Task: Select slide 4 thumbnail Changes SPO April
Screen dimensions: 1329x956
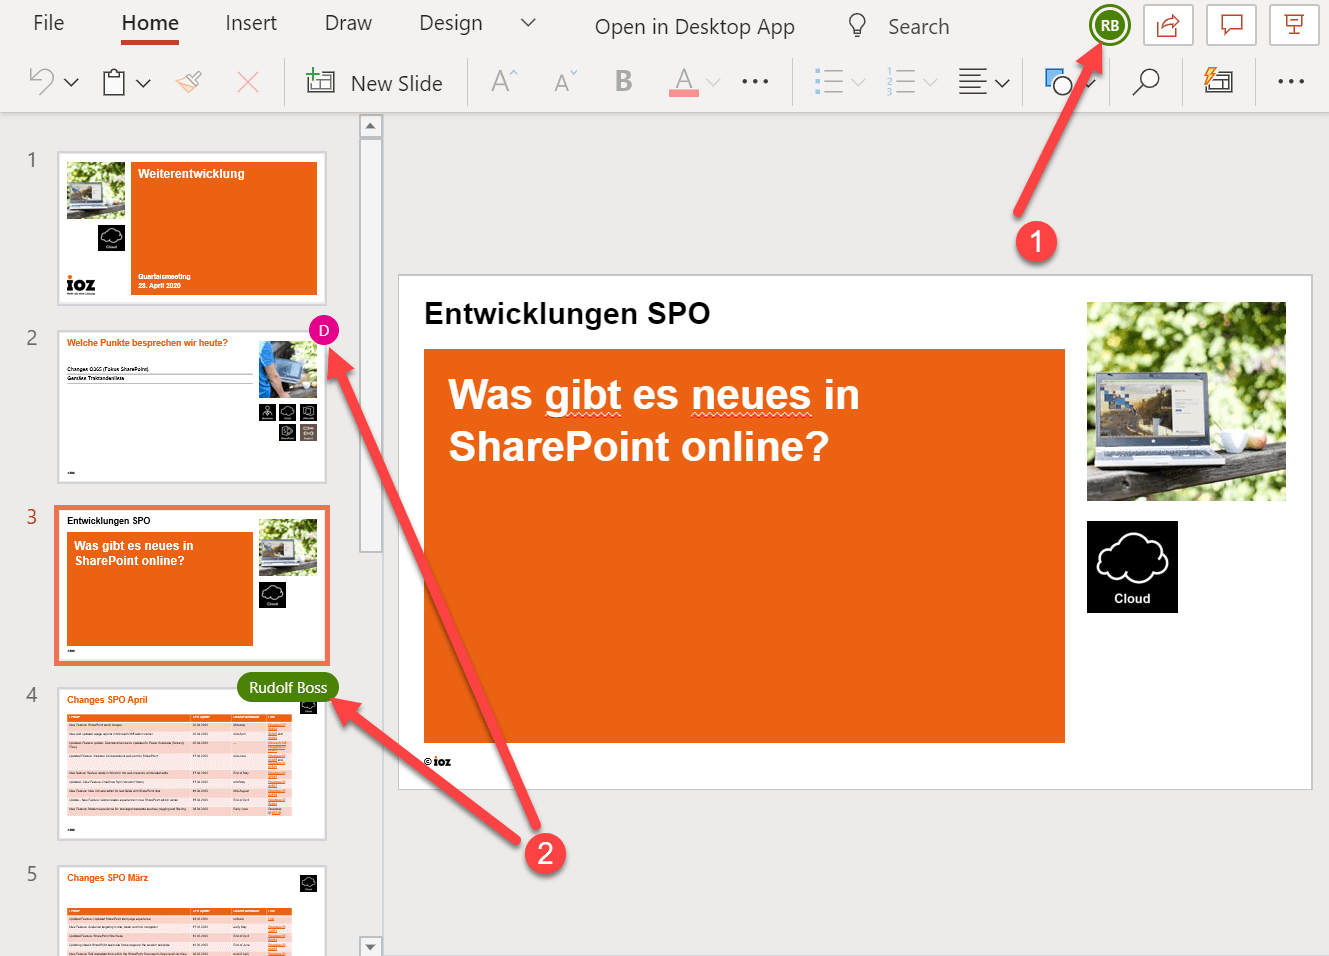Action: tap(191, 764)
